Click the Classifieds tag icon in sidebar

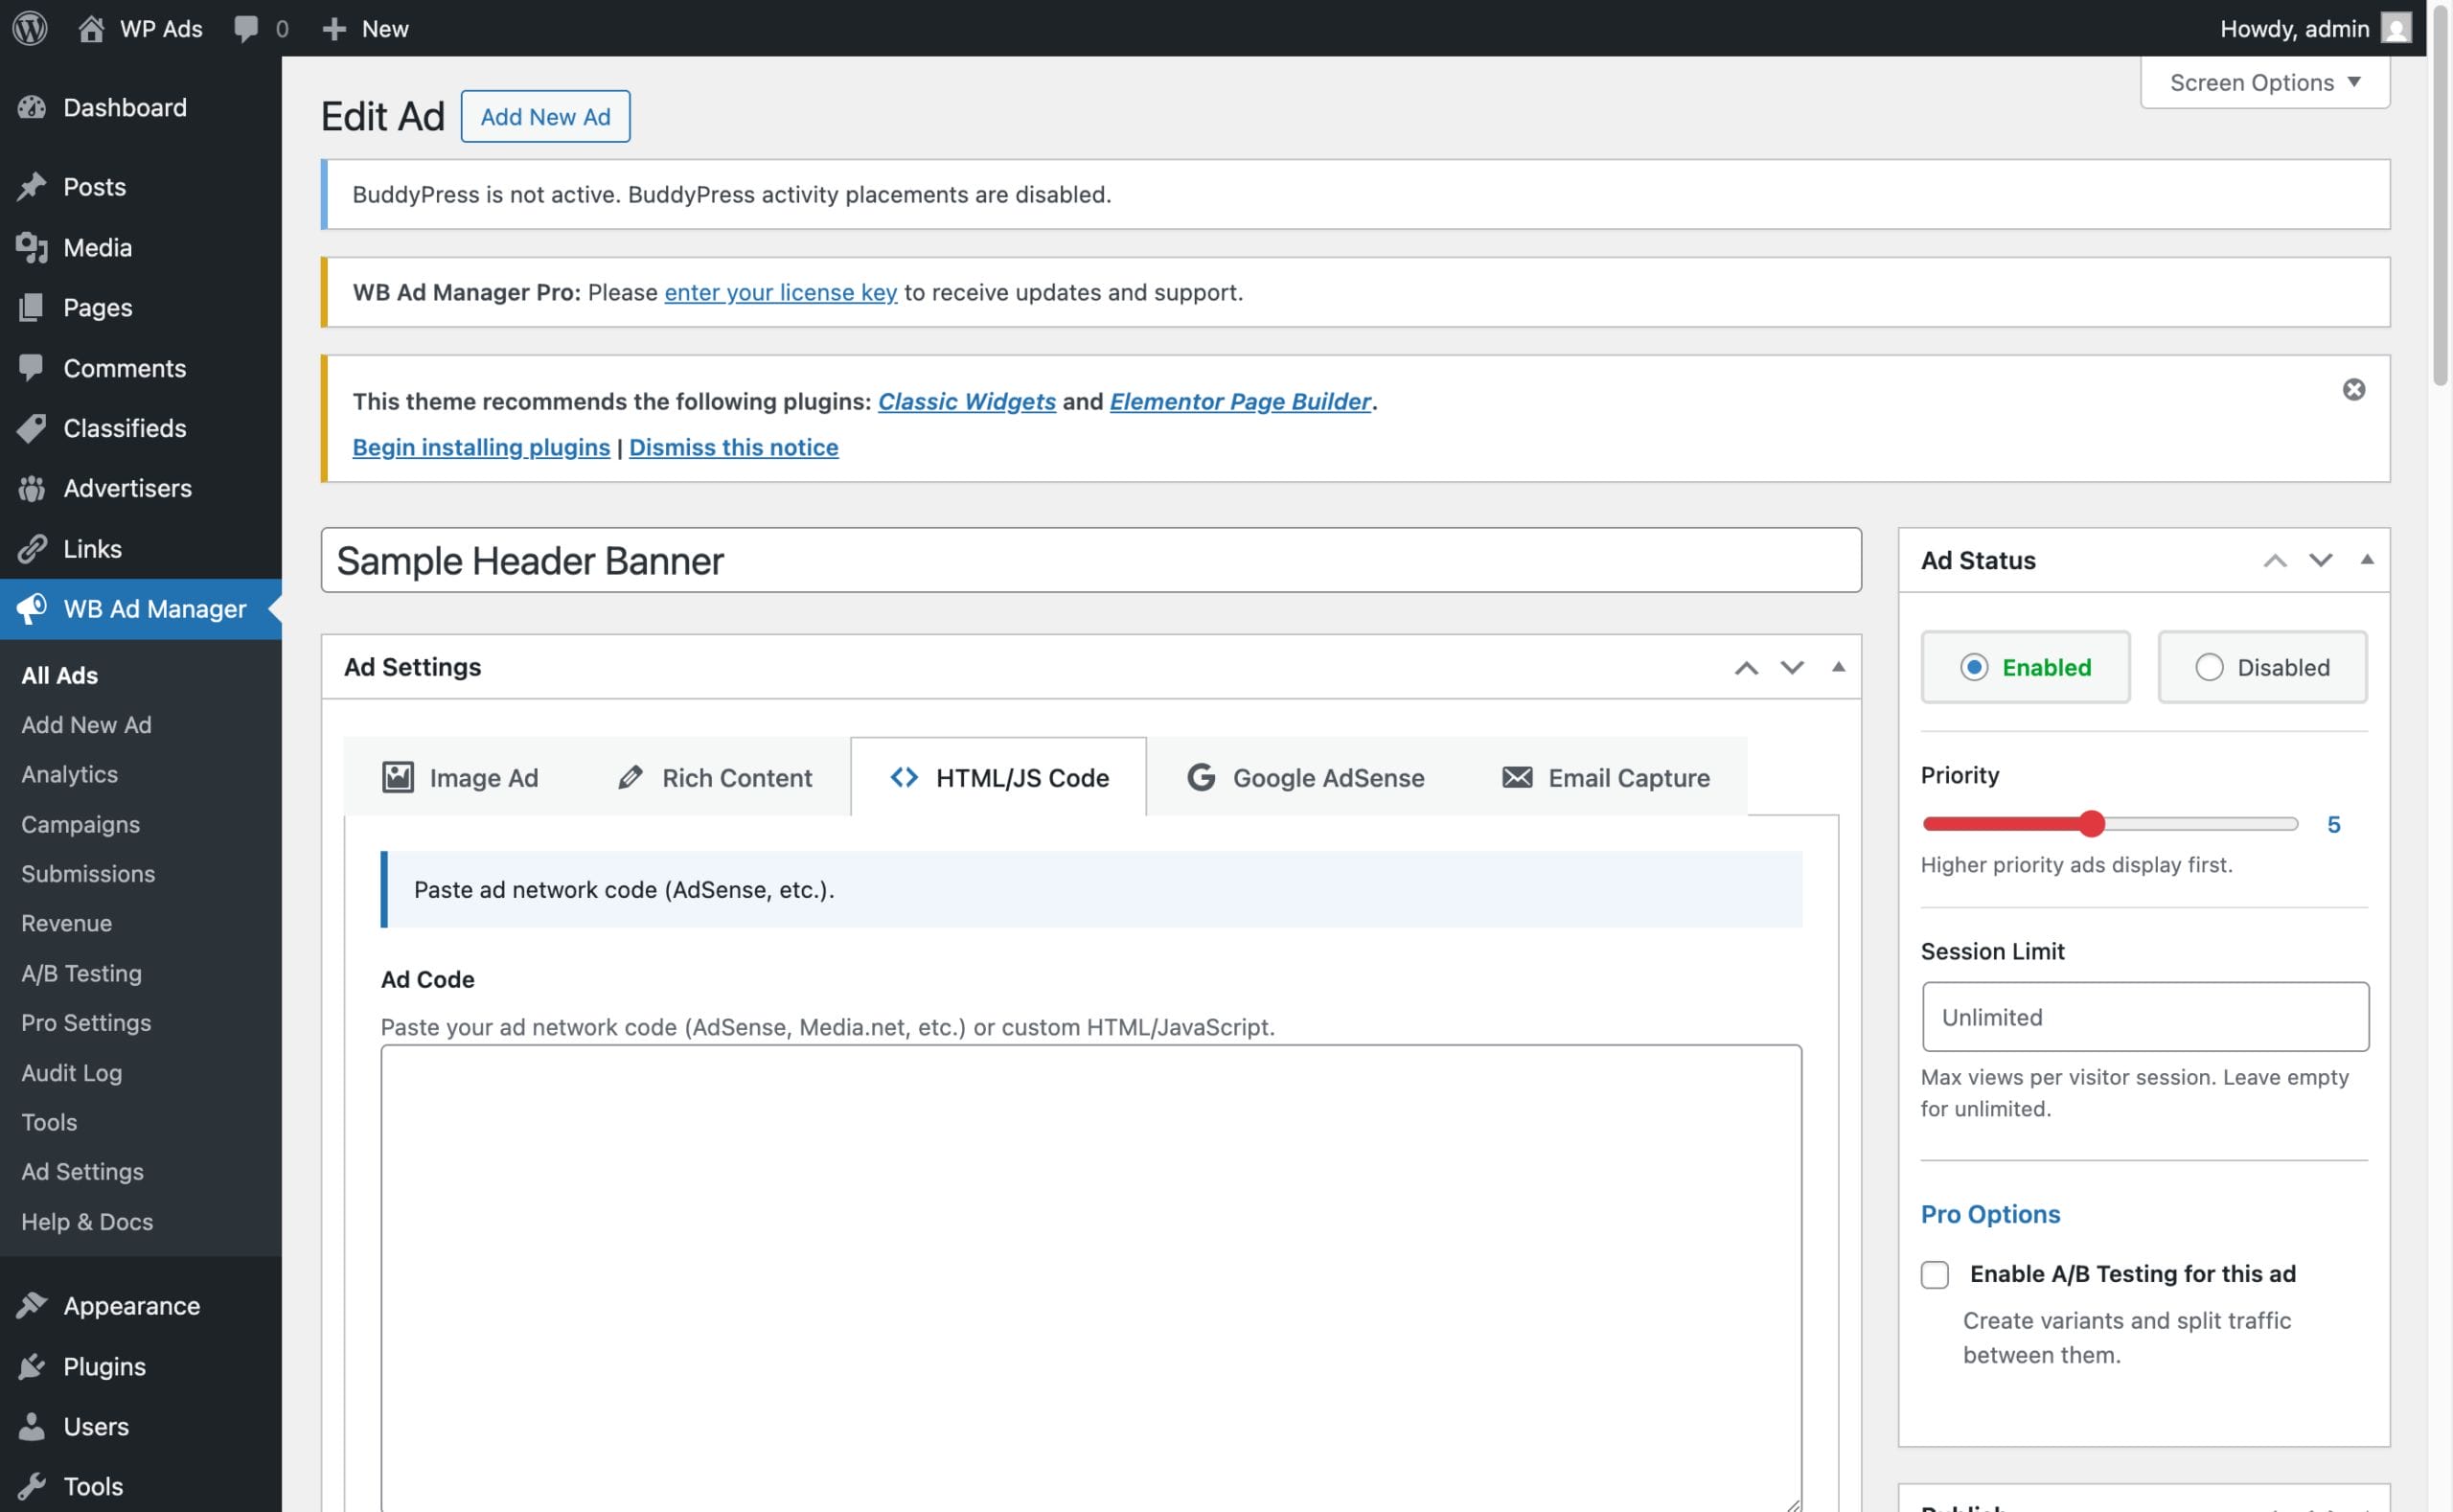tap(31, 428)
